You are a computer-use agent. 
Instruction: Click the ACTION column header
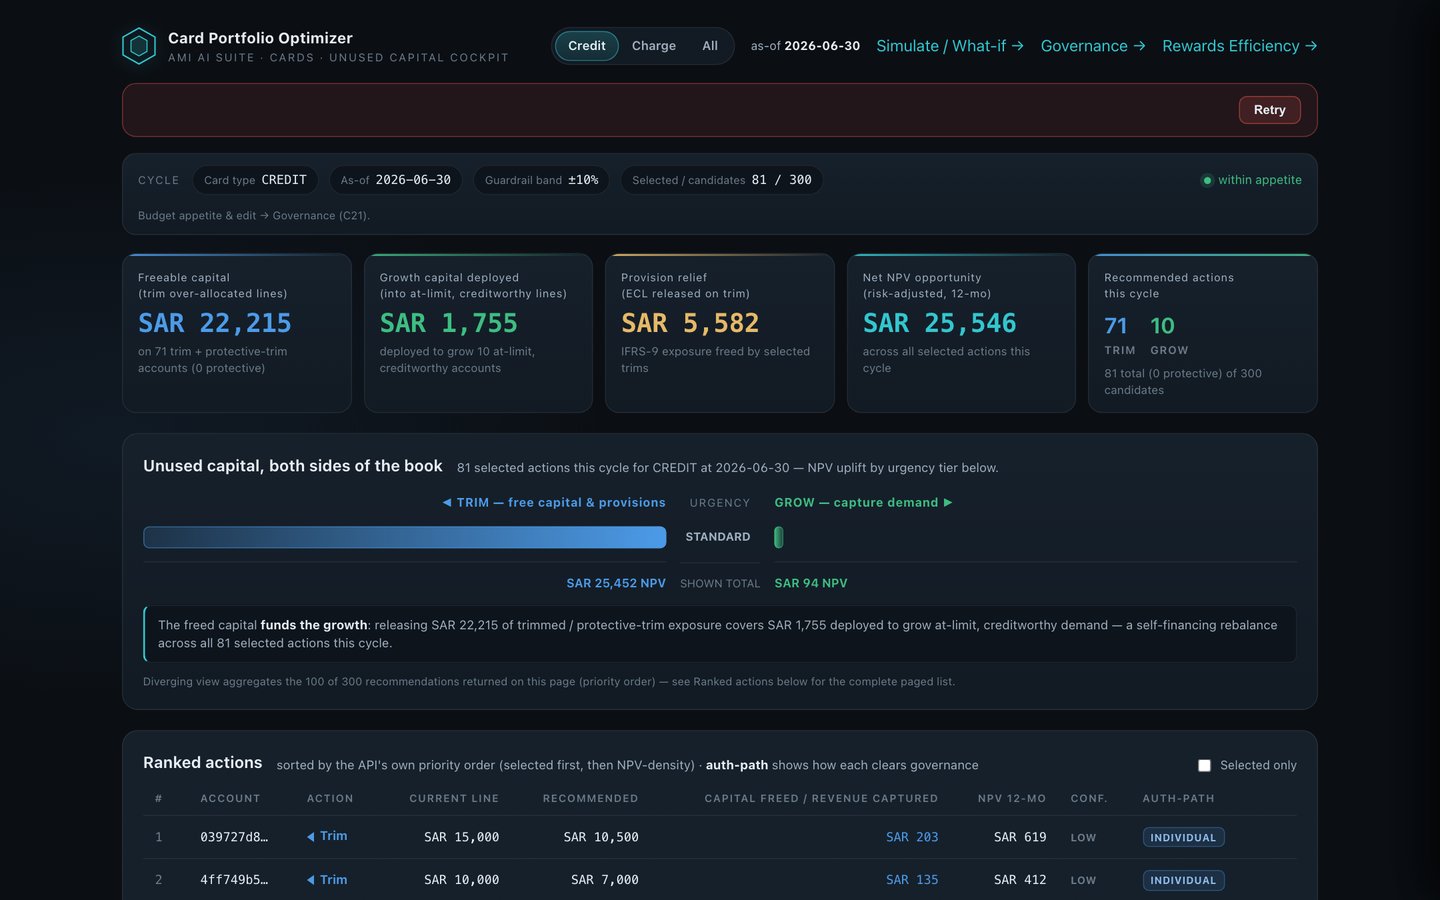pos(330,798)
